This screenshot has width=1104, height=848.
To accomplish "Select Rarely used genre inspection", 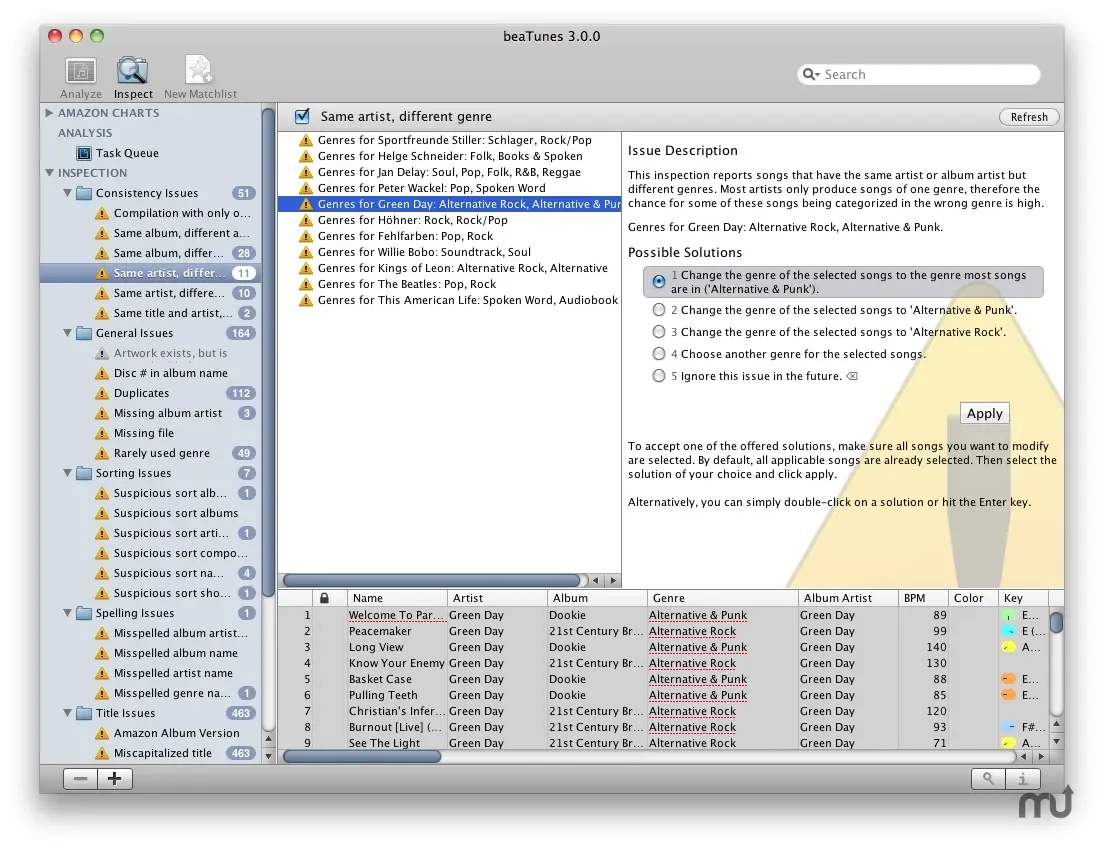I will (x=162, y=453).
